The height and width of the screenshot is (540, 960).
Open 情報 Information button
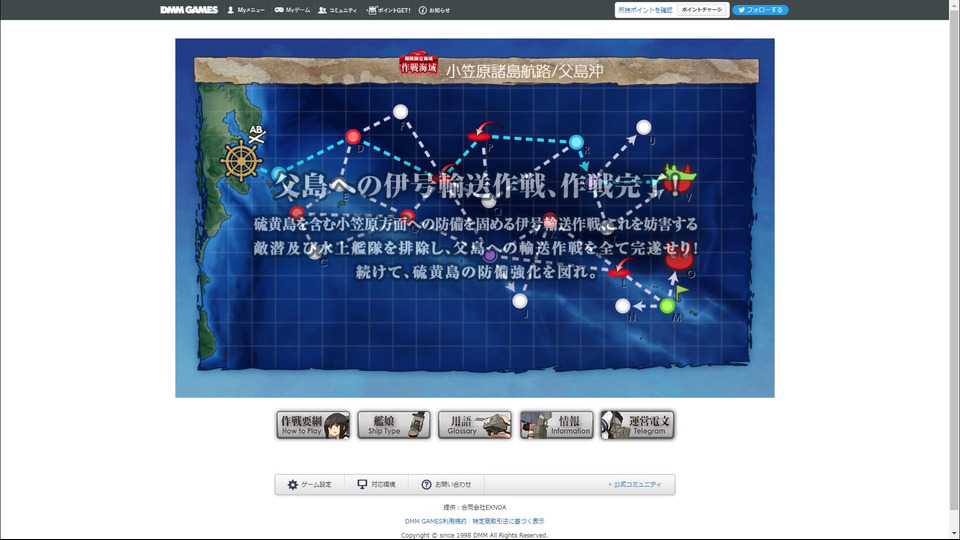556,425
